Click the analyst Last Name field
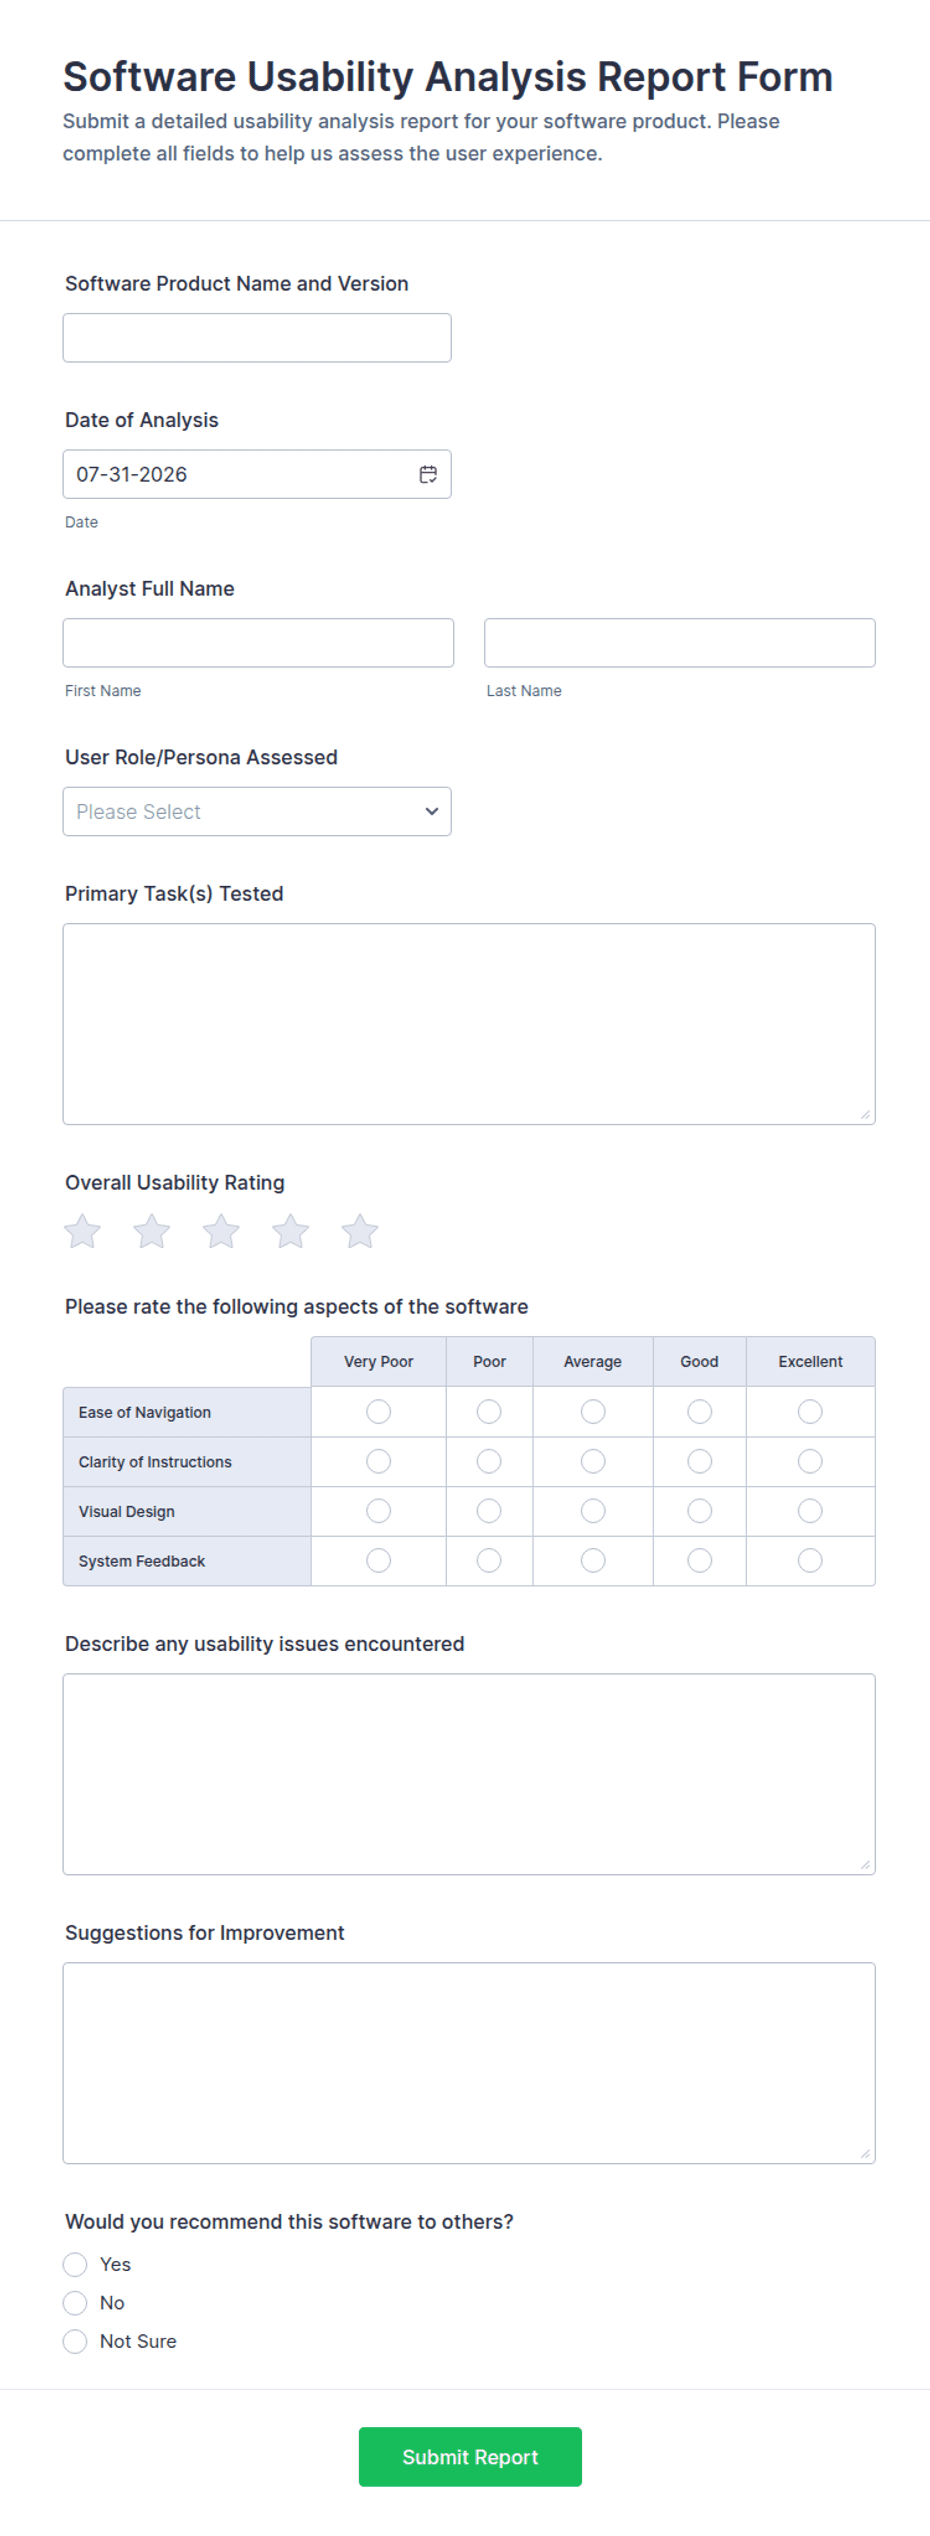 click(680, 643)
